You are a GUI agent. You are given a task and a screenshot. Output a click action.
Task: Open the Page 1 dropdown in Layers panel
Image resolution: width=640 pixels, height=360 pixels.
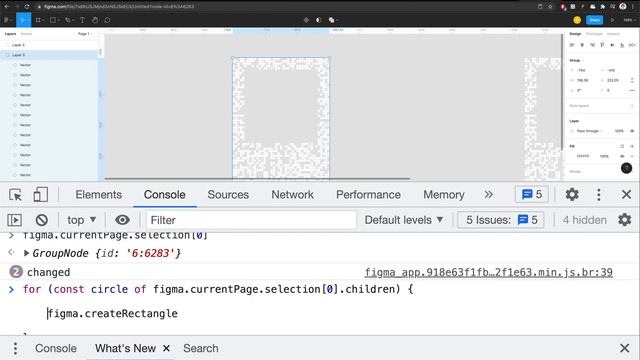point(85,34)
